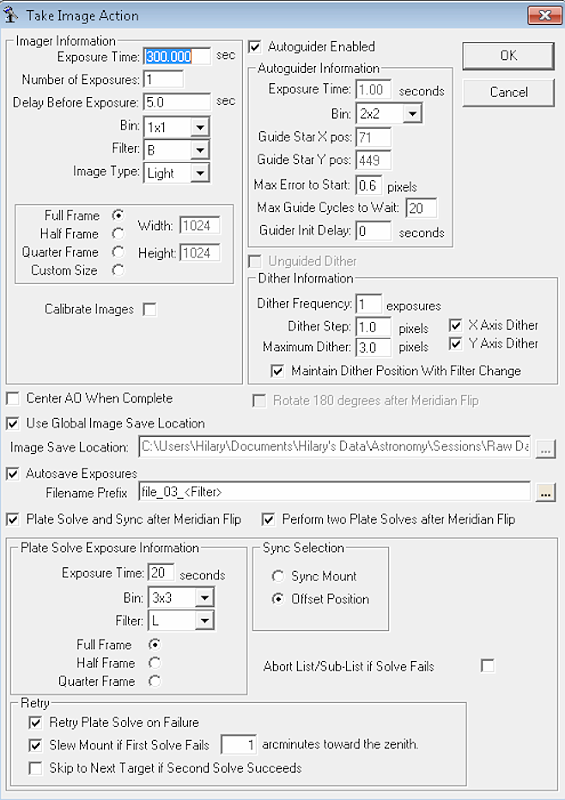Click Plate Solve Exposure Time field

161,572
